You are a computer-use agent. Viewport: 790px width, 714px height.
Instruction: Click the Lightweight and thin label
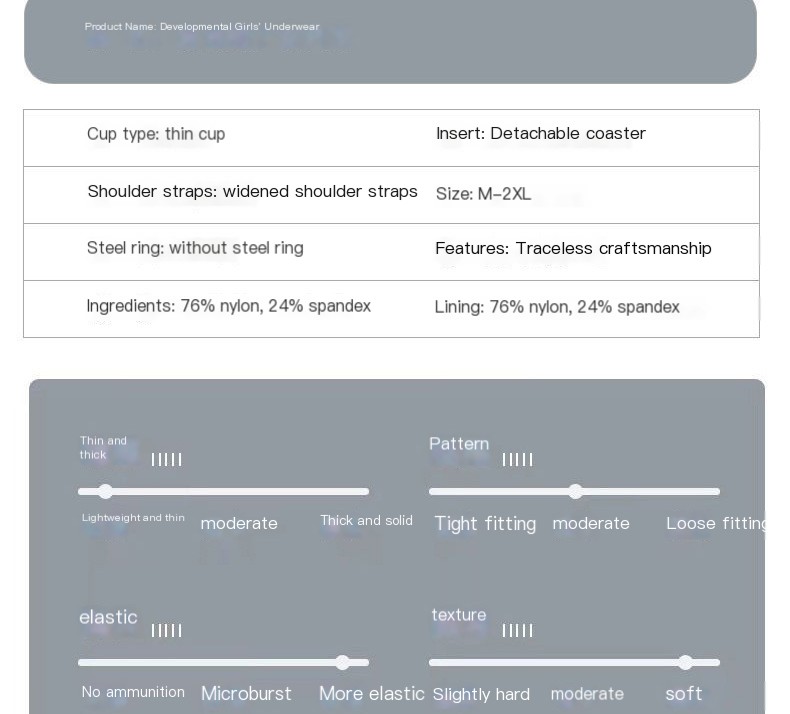pos(133,517)
